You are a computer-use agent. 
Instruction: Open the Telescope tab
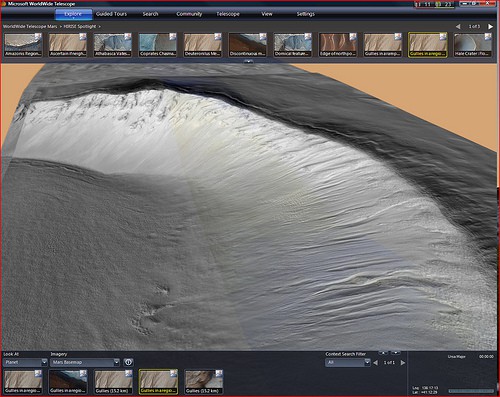tap(228, 14)
